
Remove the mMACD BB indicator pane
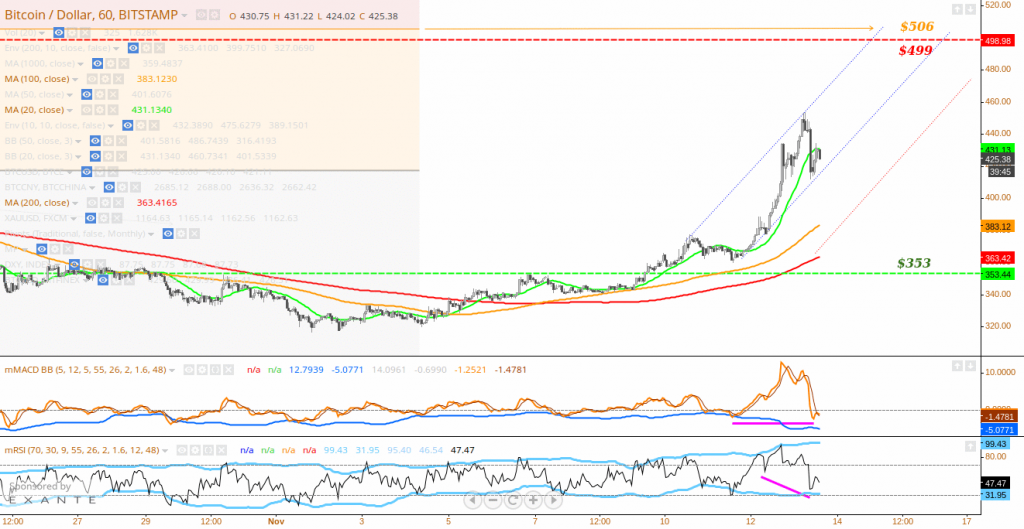[x=228, y=370]
